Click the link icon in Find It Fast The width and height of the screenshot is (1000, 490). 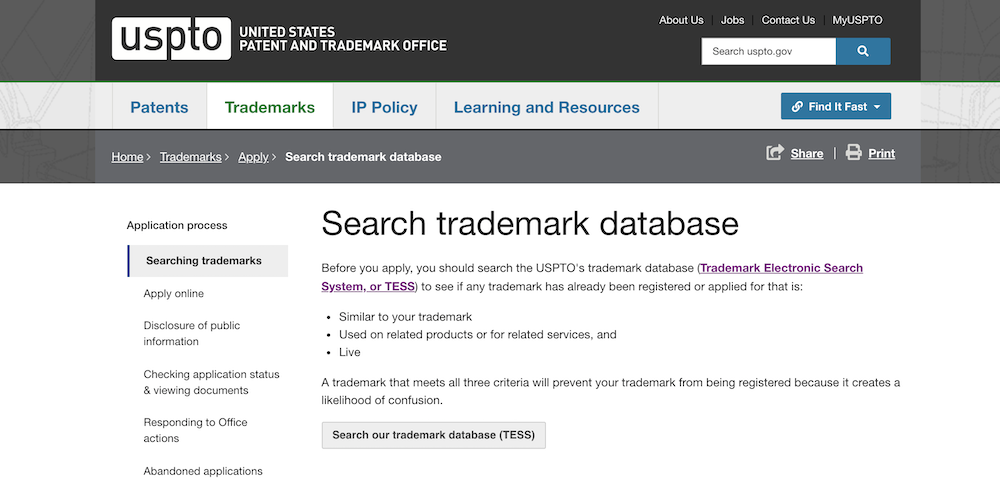click(797, 107)
